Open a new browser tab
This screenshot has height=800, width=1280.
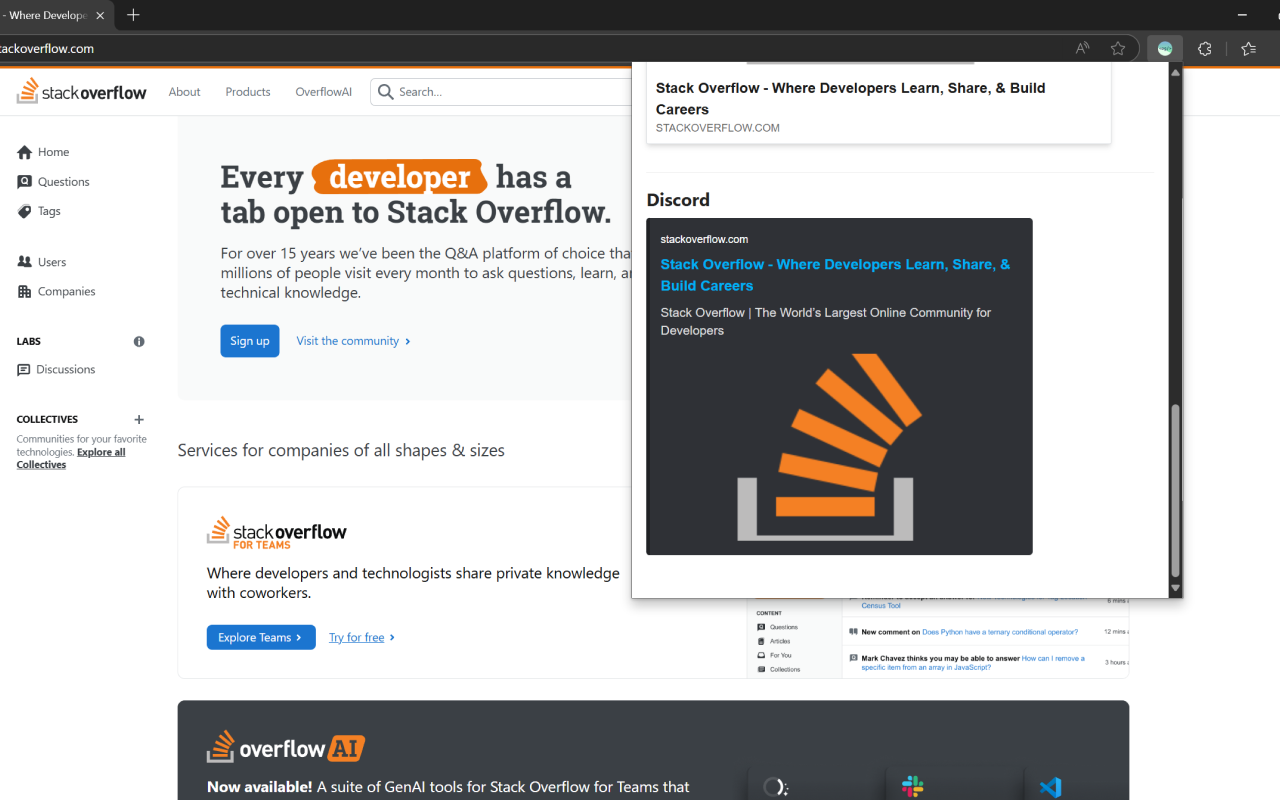(x=133, y=15)
